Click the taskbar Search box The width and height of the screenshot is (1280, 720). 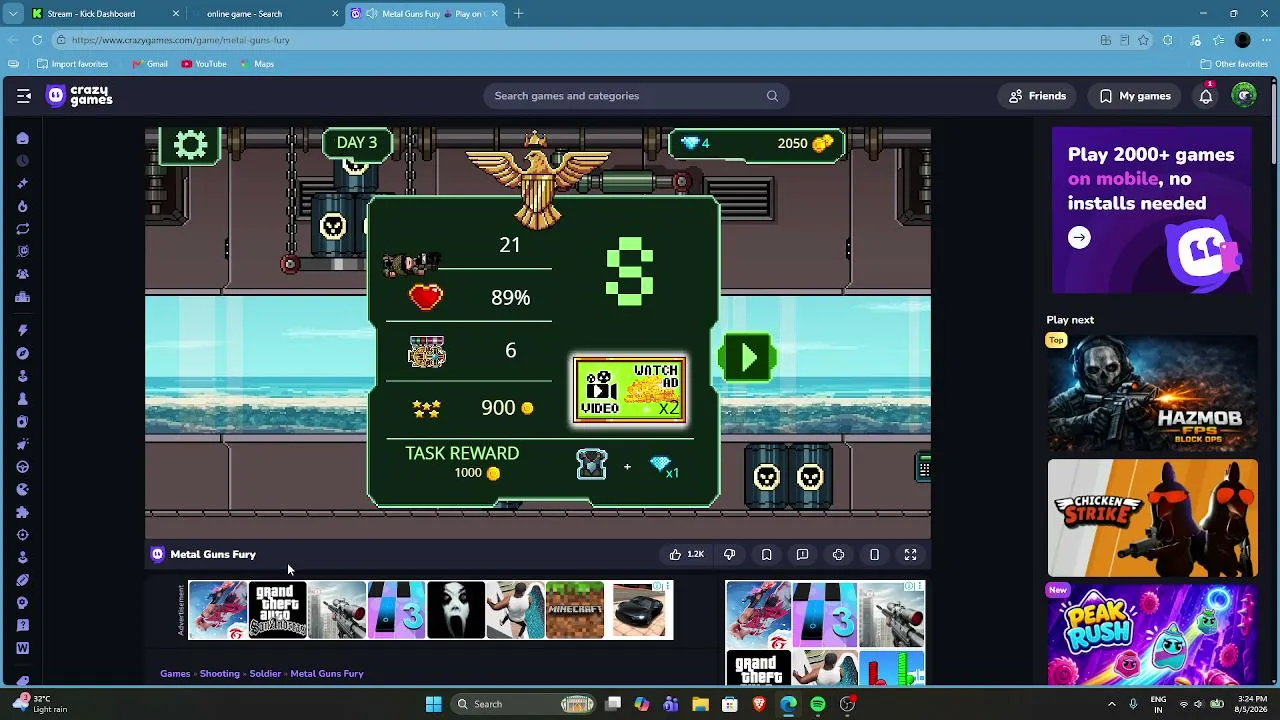click(x=525, y=704)
